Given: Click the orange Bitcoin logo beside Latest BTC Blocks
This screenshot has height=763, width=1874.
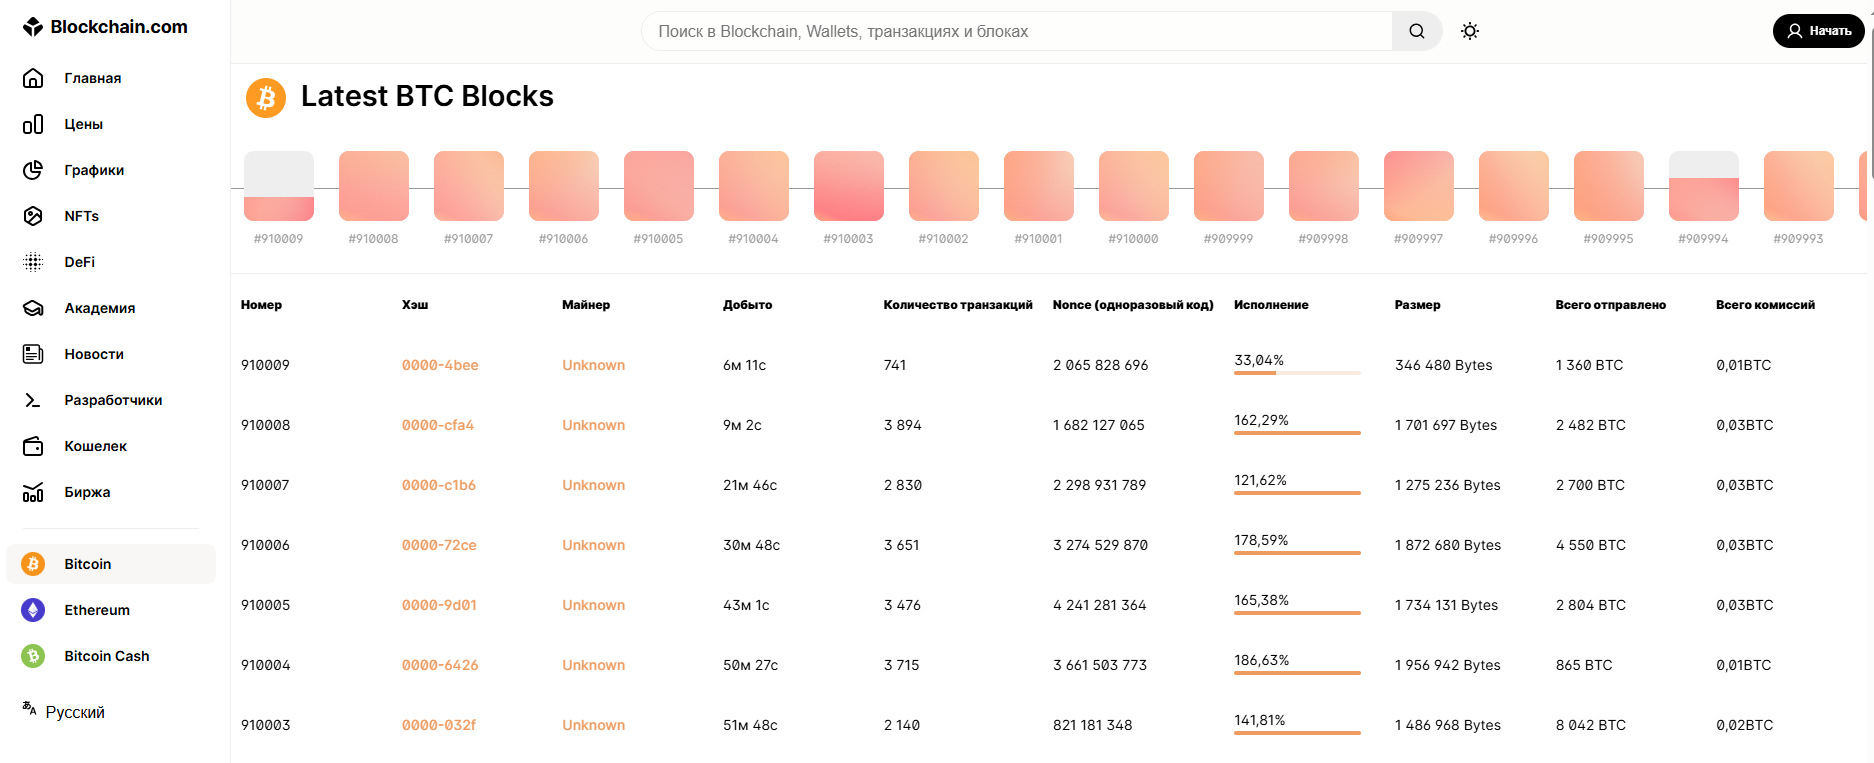Looking at the screenshot, I should point(266,98).
